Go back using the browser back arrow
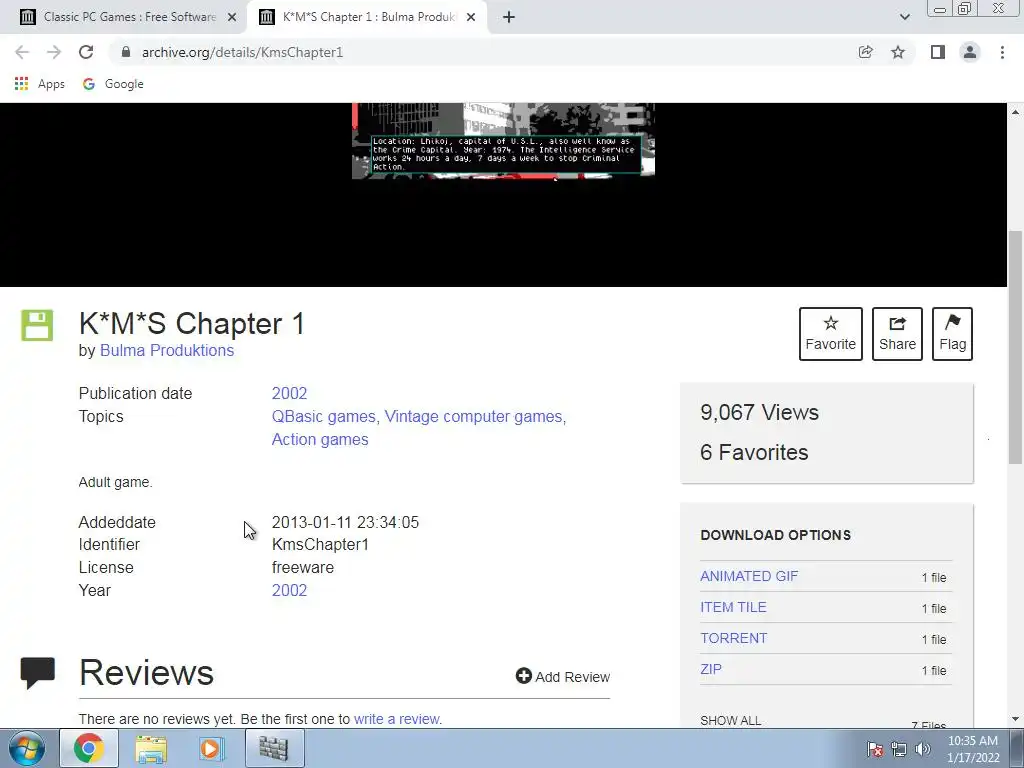 22,52
